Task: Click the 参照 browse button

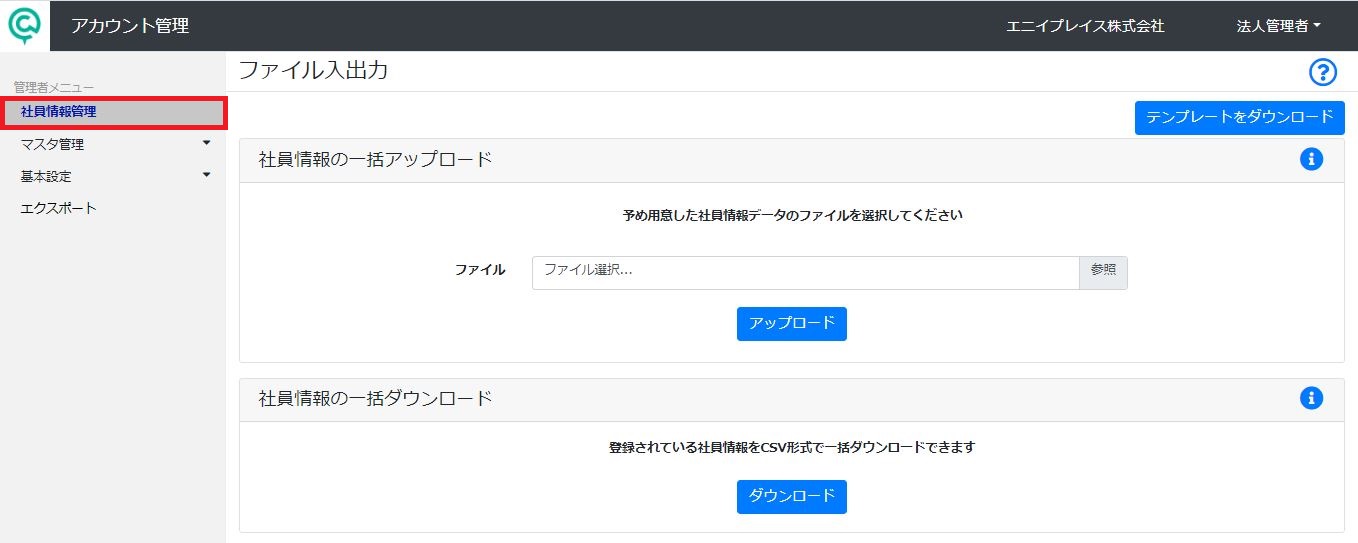Action: [x=1103, y=272]
